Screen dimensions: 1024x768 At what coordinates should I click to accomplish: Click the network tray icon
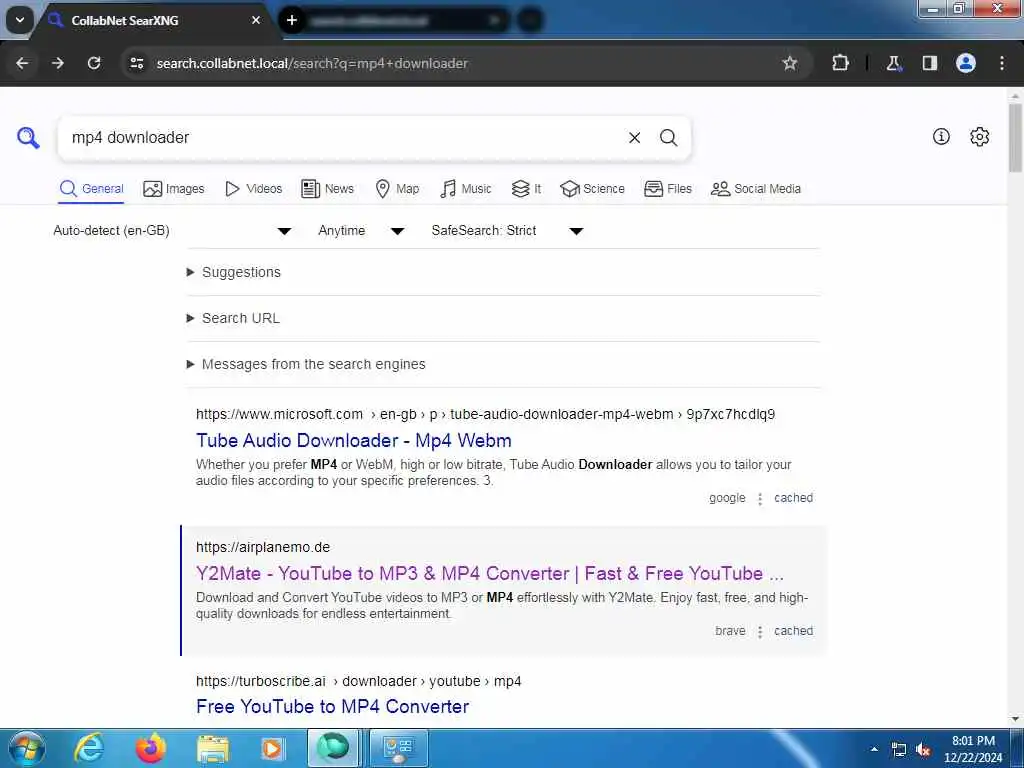click(x=899, y=750)
